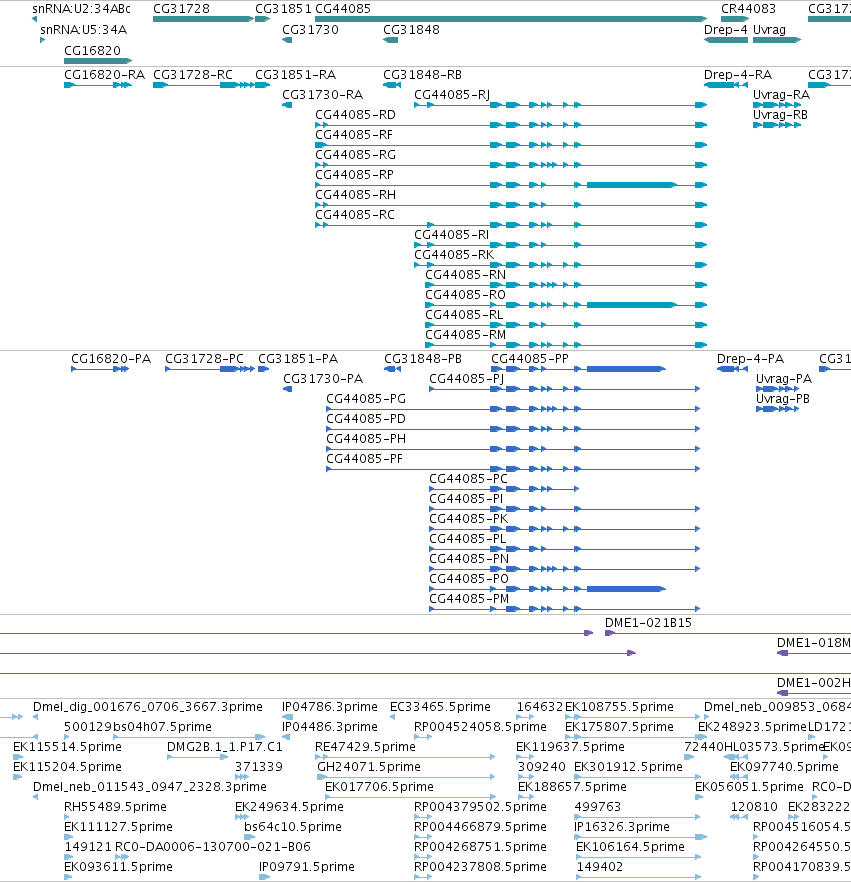Click protein CG44085-PG
Viewport: 851px width, 882px height.
coord(513,409)
